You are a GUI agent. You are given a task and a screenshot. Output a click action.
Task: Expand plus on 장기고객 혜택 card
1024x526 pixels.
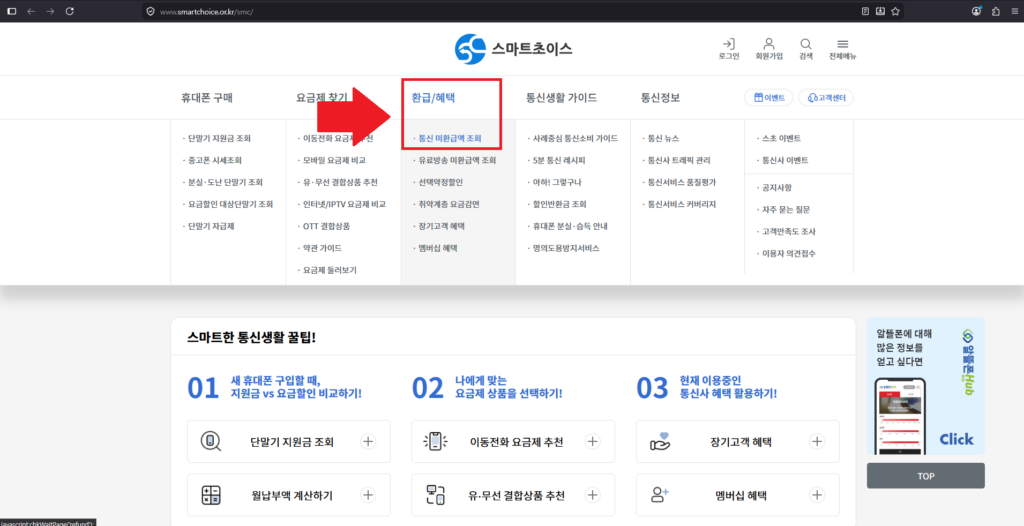[817, 442]
